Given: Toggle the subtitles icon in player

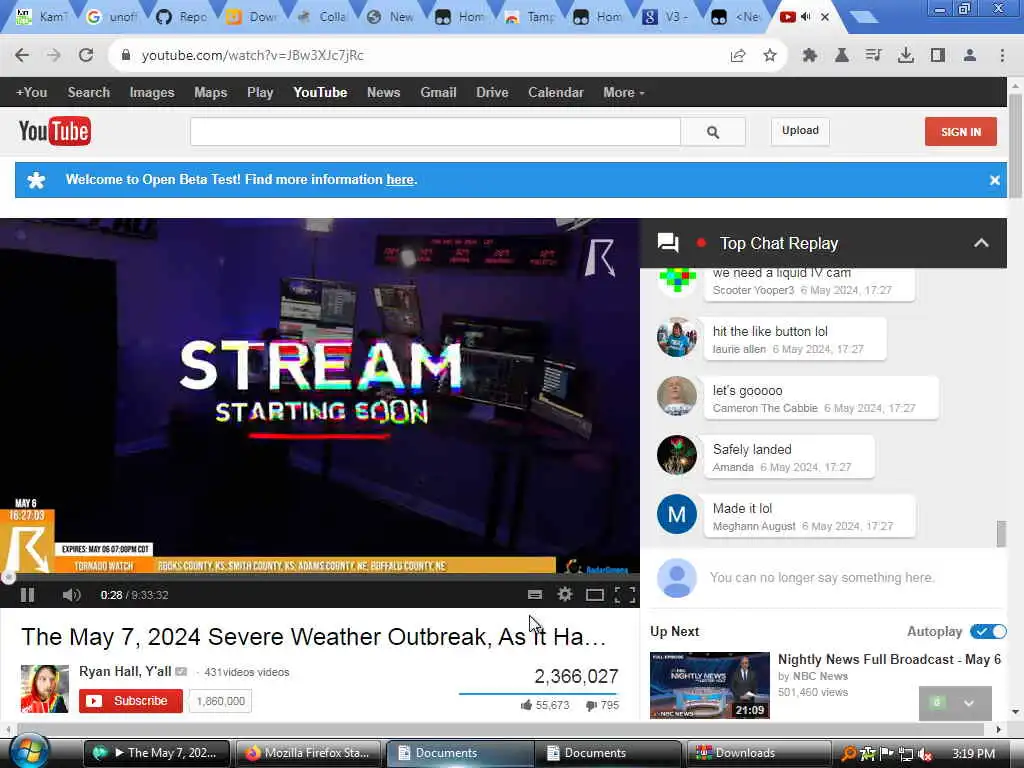Looking at the screenshot, I should (535, 594).
